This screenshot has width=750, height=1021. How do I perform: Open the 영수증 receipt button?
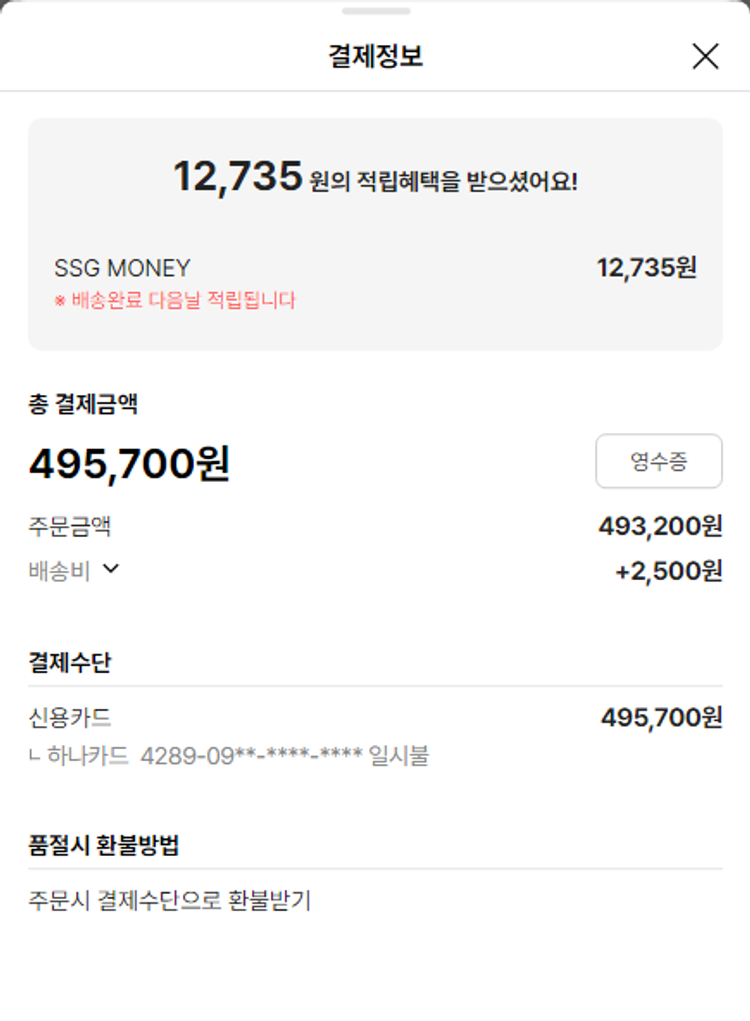[x=658, y=461]
